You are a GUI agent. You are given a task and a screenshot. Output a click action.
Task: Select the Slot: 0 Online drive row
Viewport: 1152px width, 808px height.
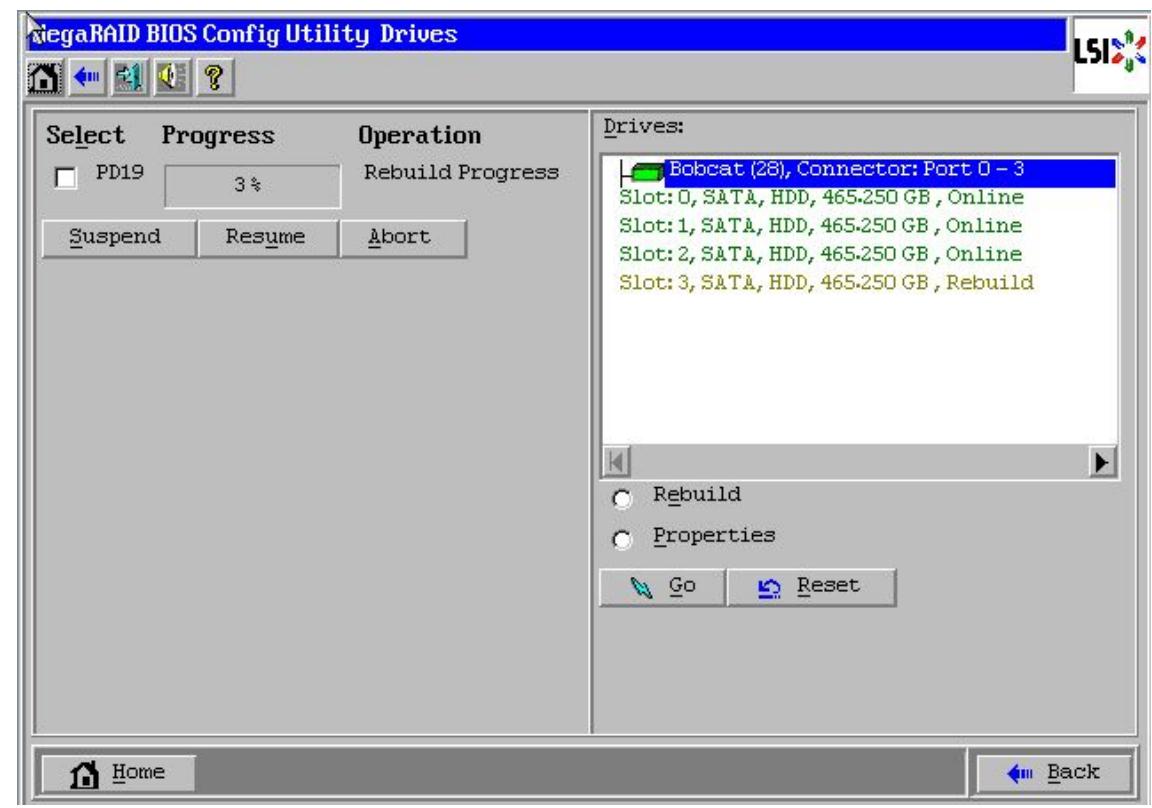pos(821,198)
